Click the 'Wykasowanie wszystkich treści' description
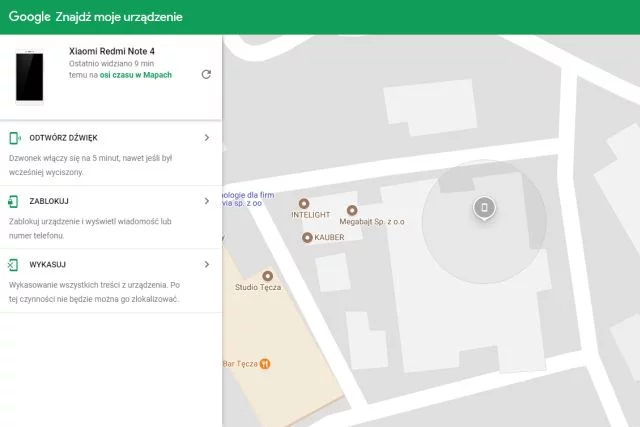Screen dimensions: 640x427 [x=94, y=292]
